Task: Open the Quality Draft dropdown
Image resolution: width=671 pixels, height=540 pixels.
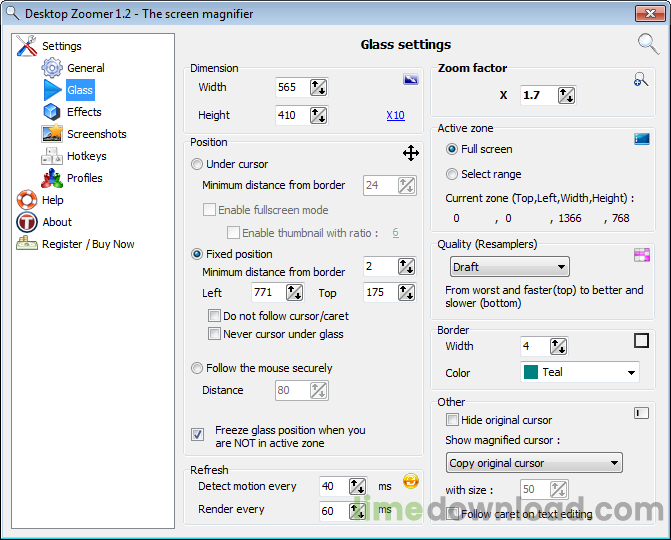Action: tap(509, 267)
